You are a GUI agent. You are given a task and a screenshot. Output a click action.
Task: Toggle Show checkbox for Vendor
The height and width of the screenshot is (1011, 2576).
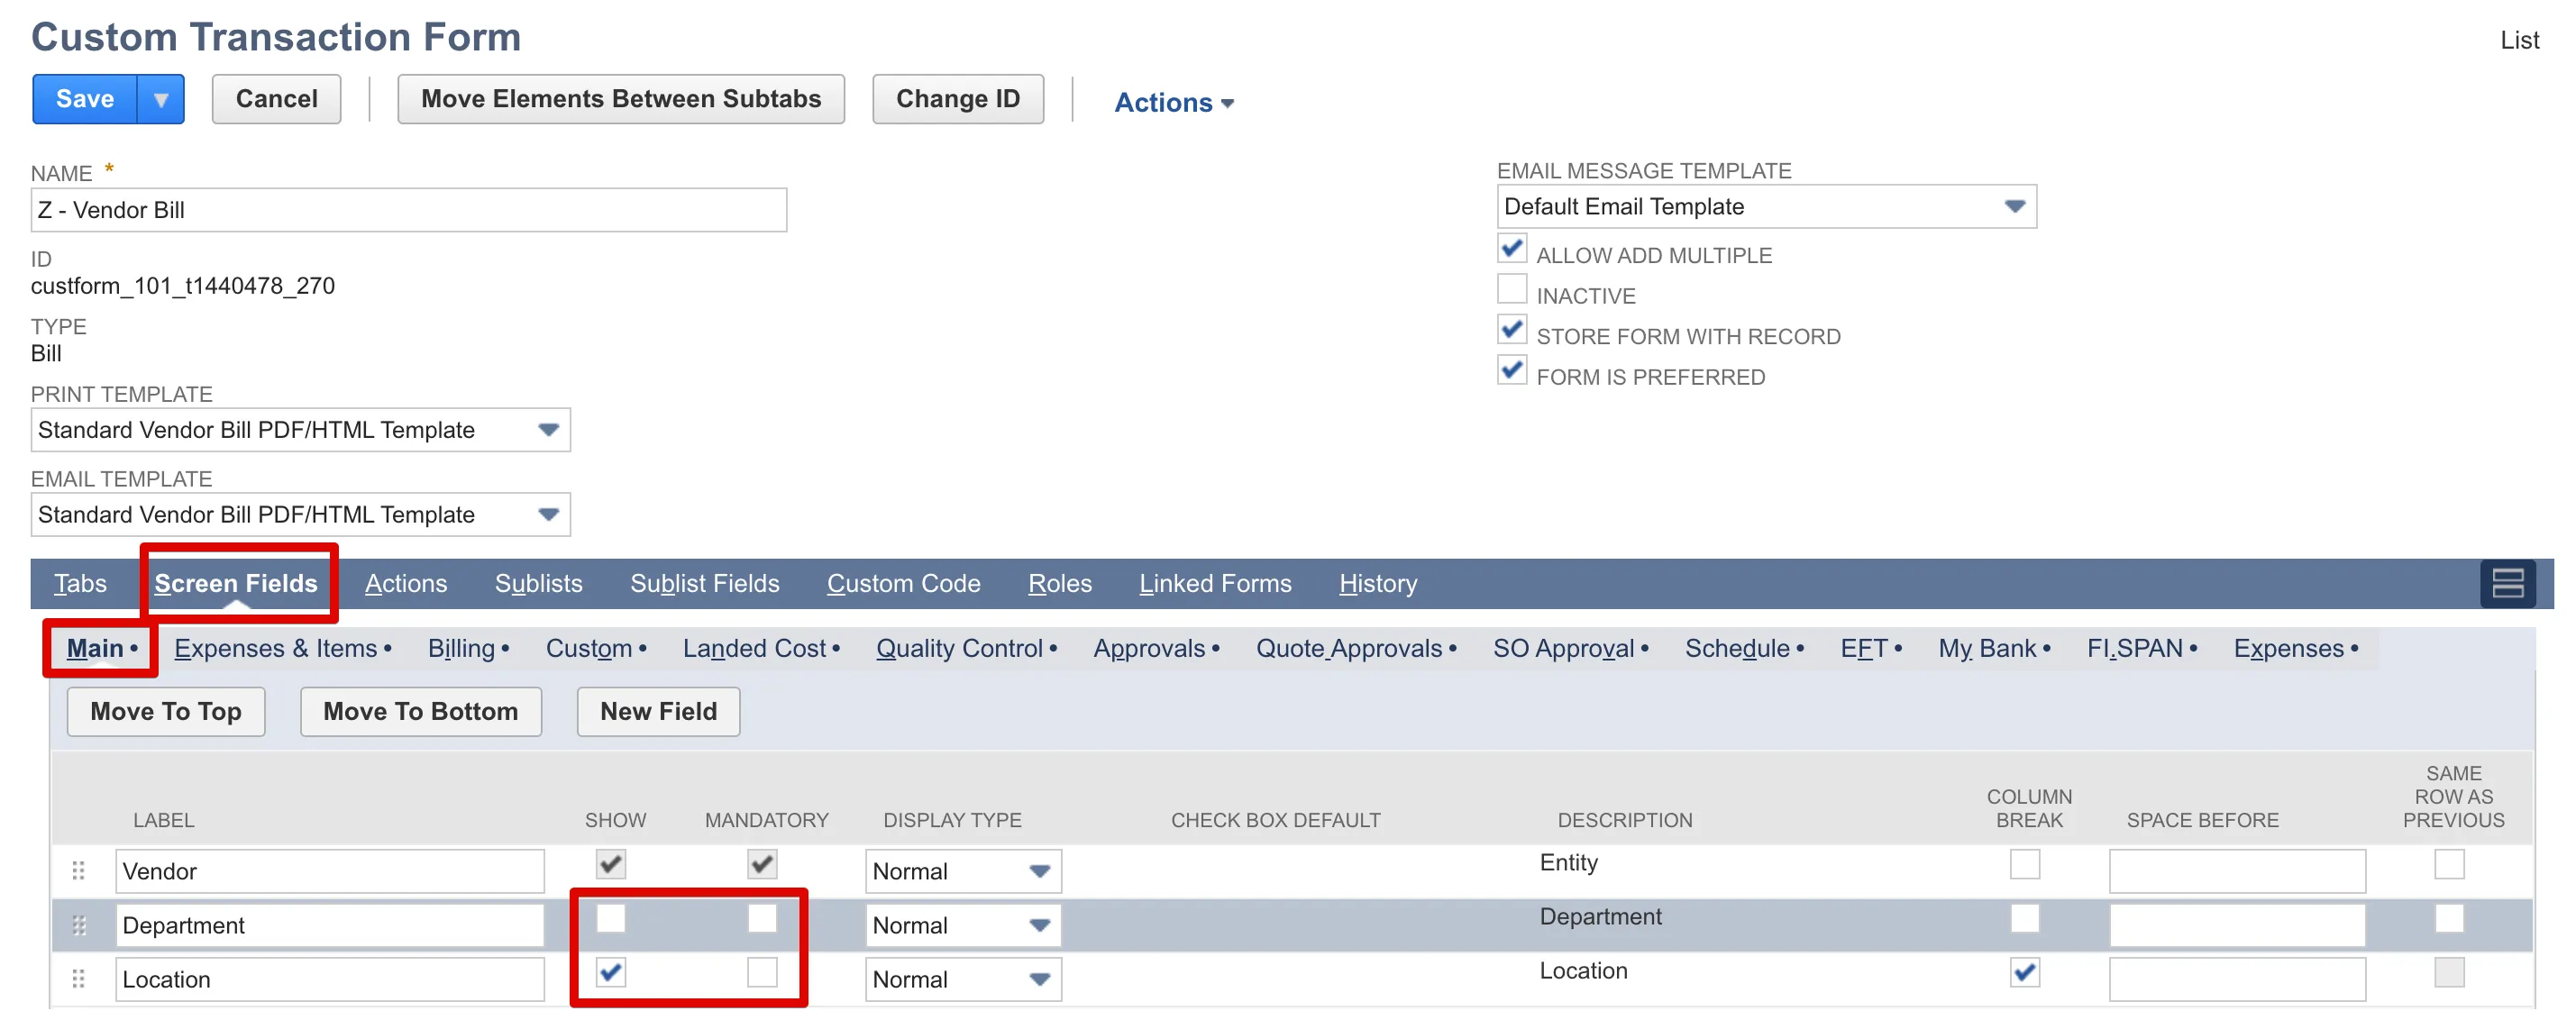(x=610, y=863)
